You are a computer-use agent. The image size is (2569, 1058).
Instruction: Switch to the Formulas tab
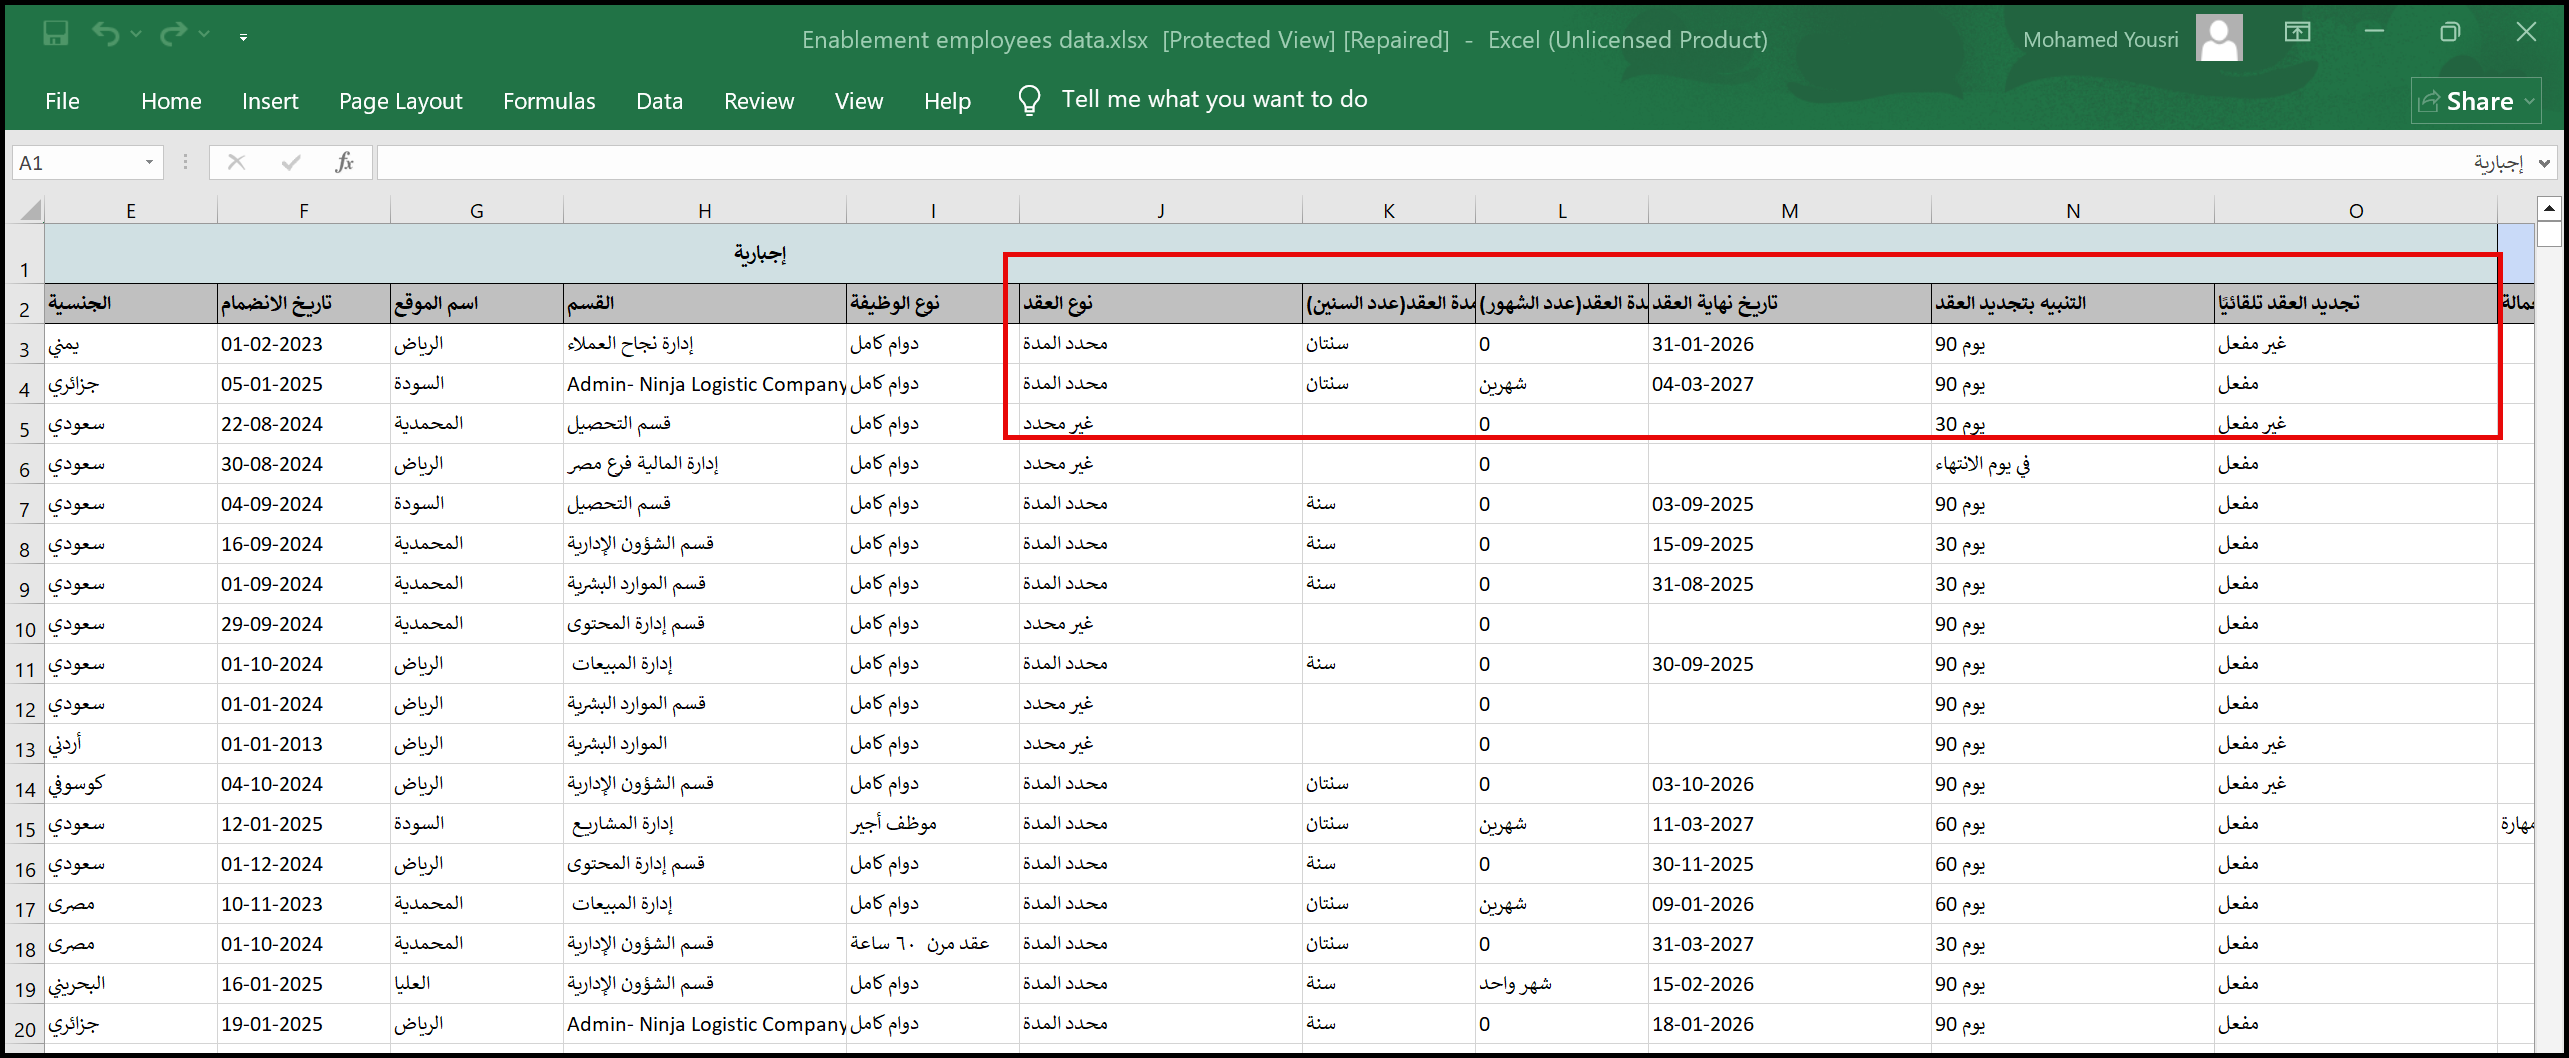tap(548, 101)
